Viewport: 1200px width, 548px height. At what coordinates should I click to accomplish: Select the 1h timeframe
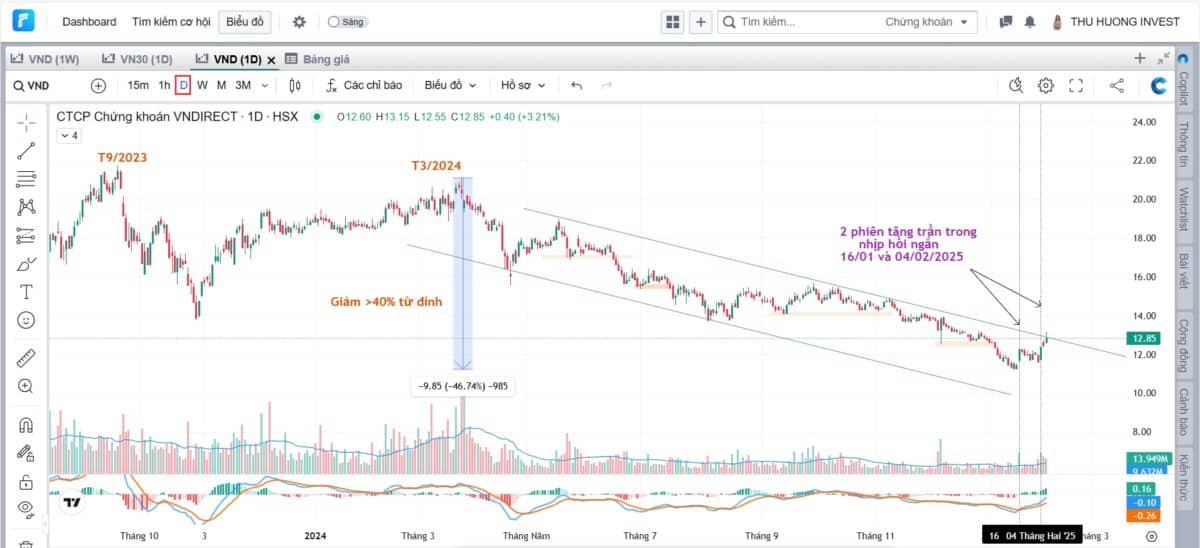click(x=165, y=86)
